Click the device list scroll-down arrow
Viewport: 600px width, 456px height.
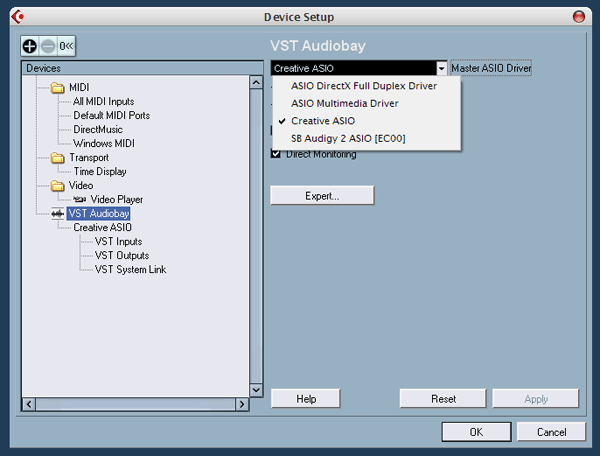click(x=256, y=390)
